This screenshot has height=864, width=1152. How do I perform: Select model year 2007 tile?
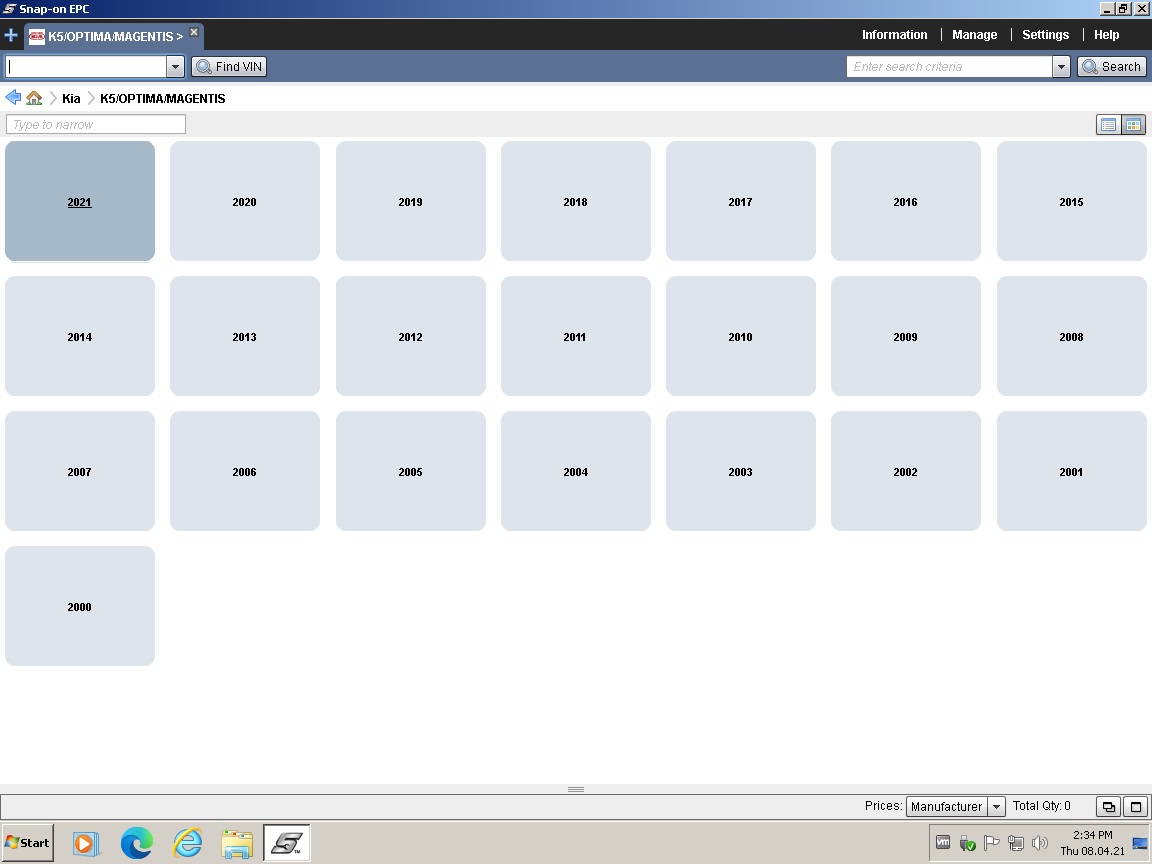(x=79, y=472)
